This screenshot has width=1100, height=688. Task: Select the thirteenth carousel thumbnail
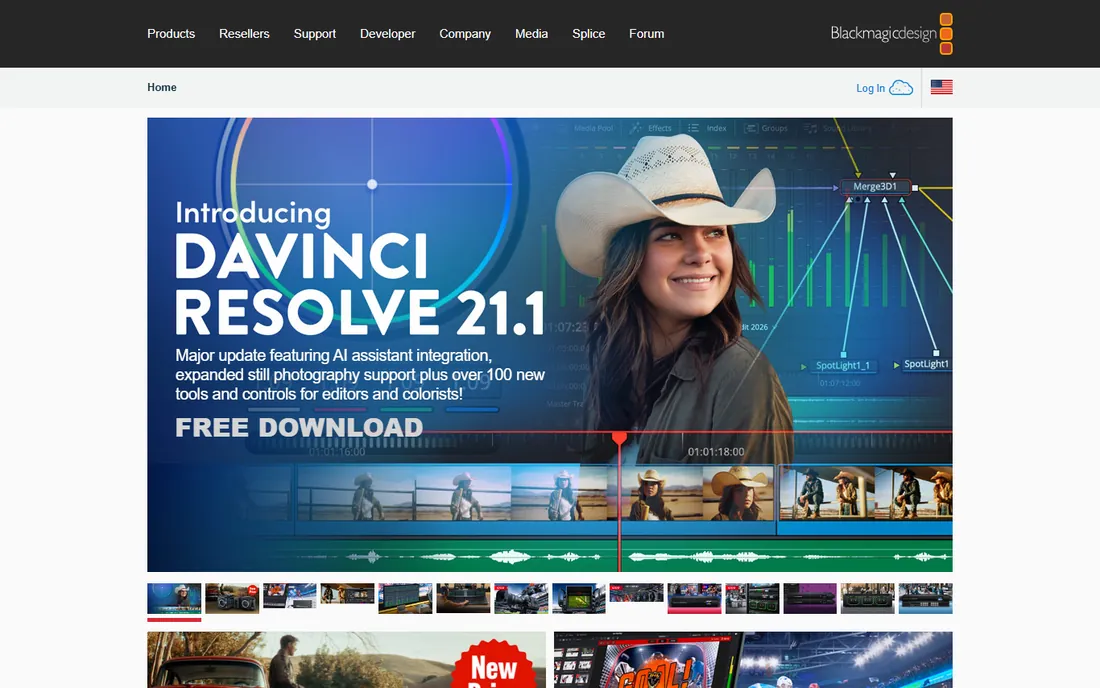[868, 598]
